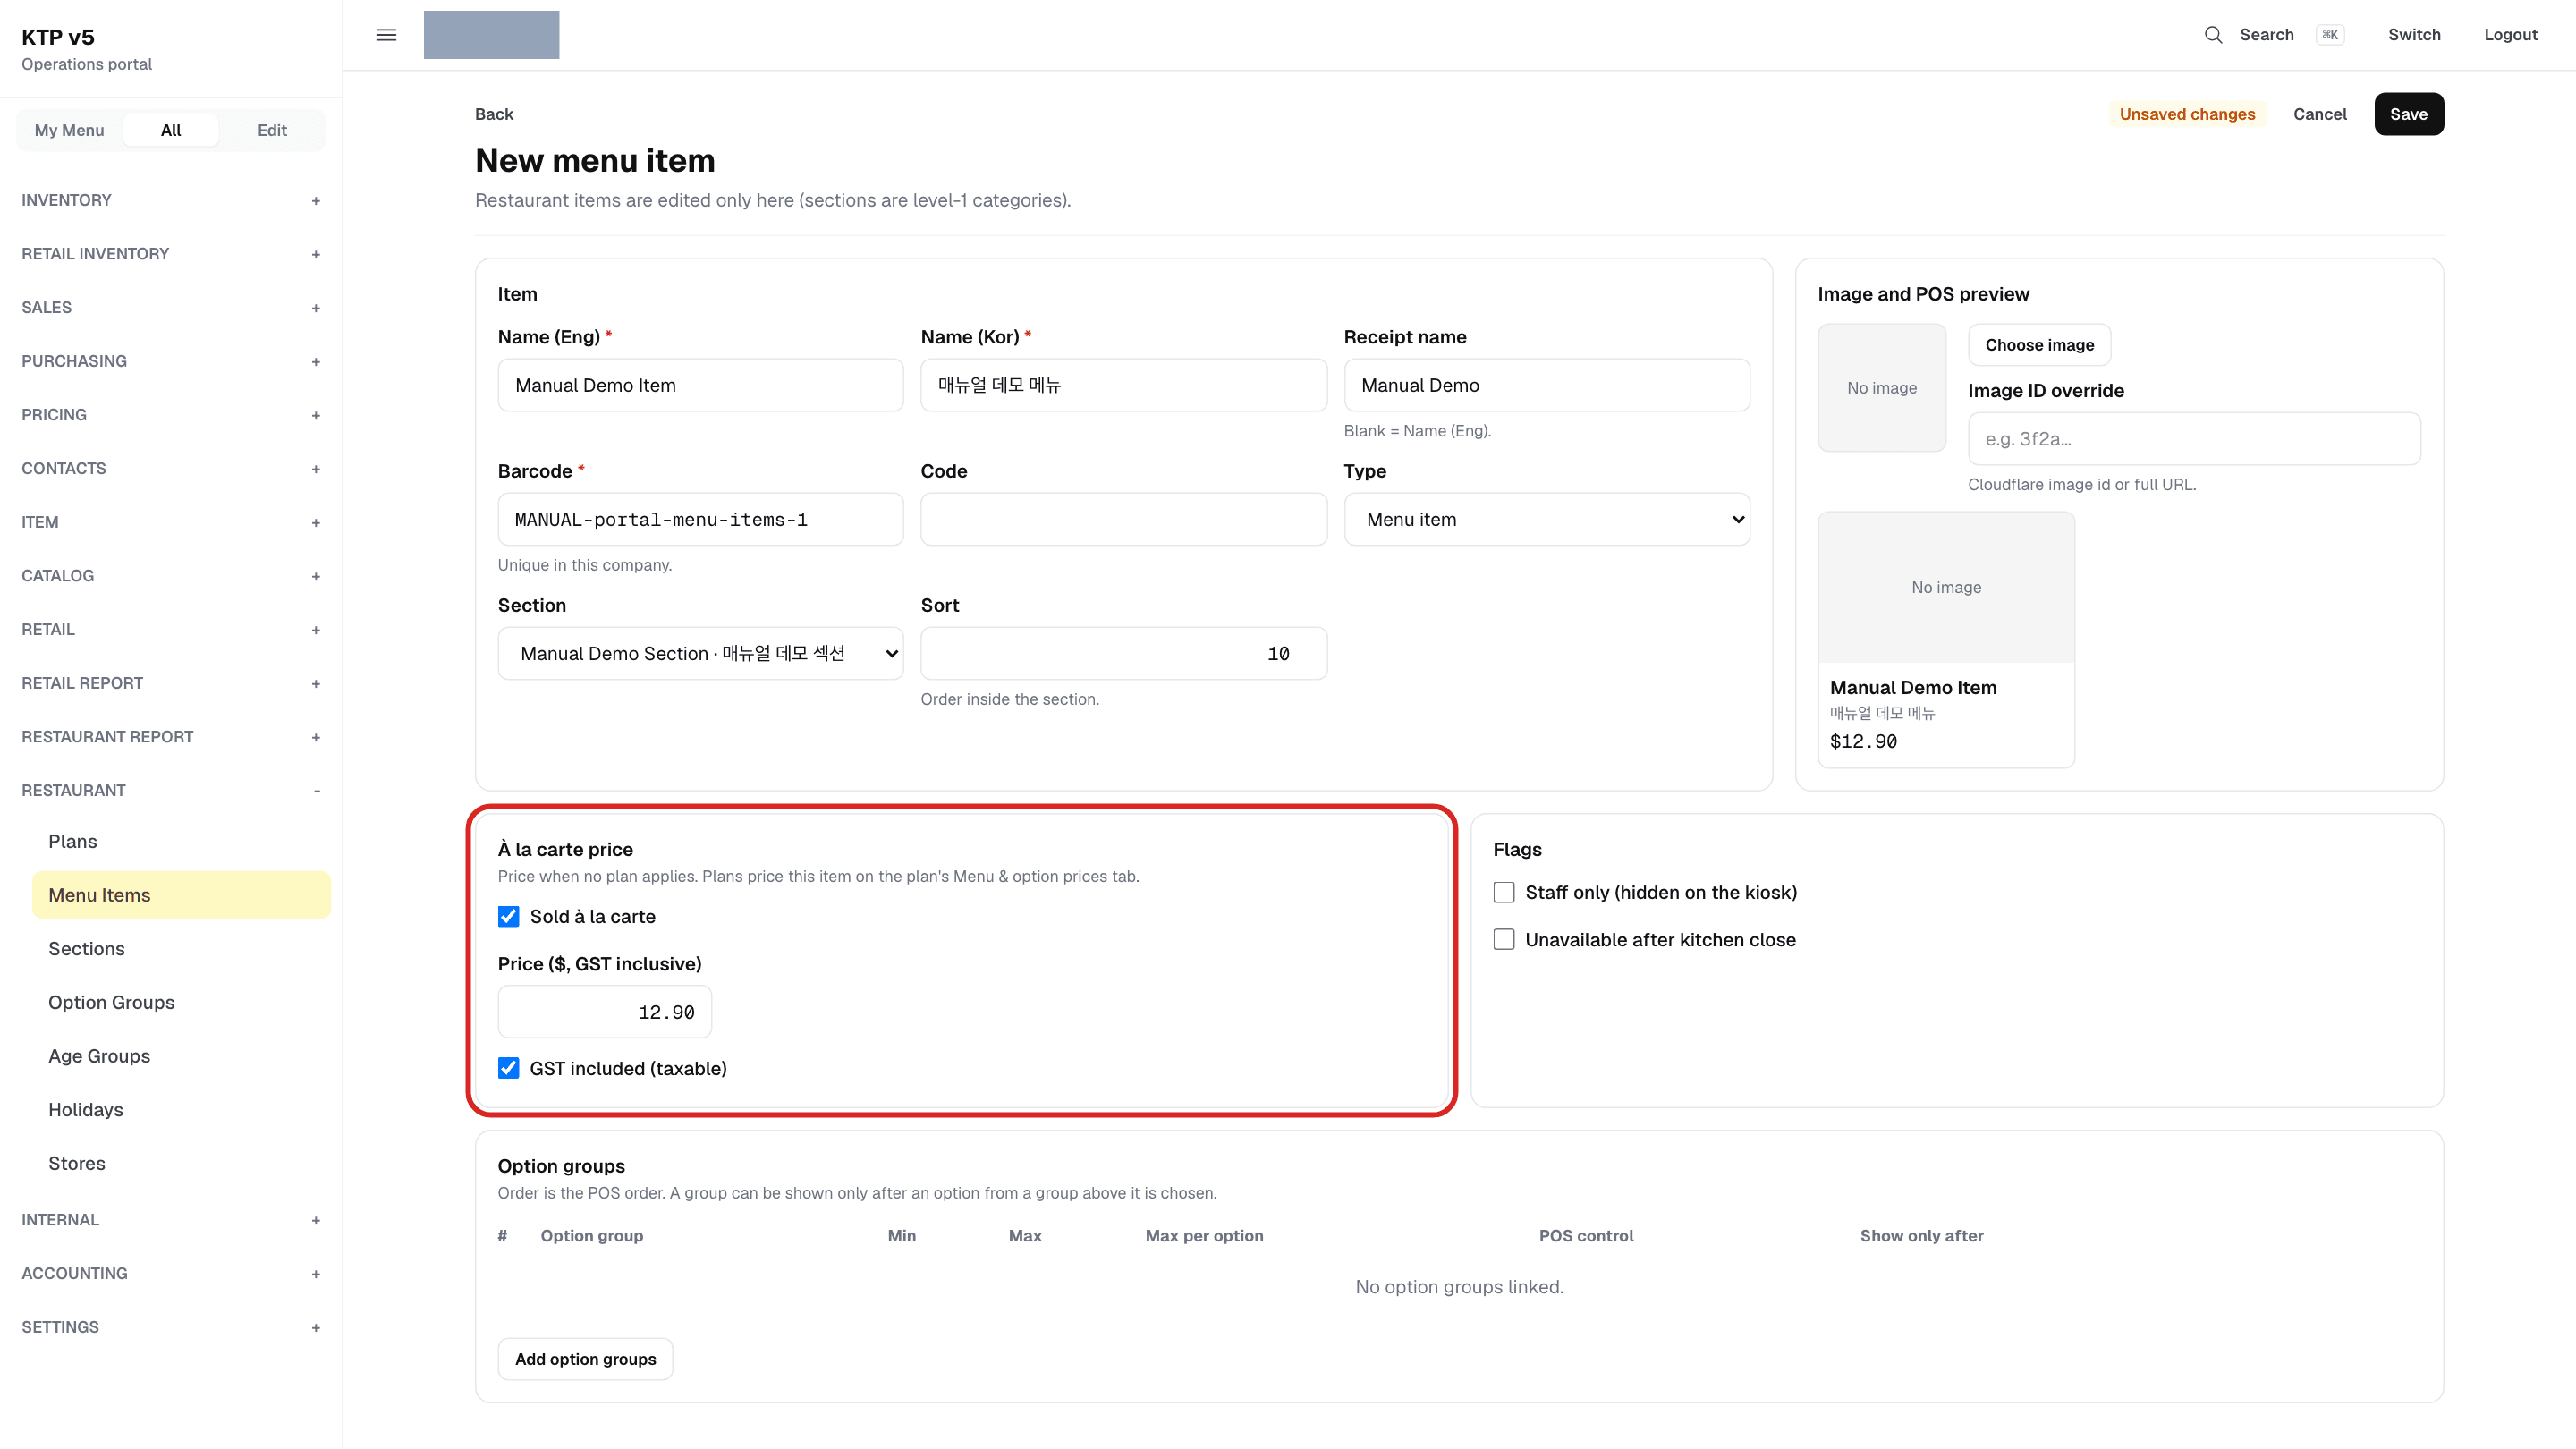
Task: Expand the INVENTORY section plus icon
Action: point(316,201)
